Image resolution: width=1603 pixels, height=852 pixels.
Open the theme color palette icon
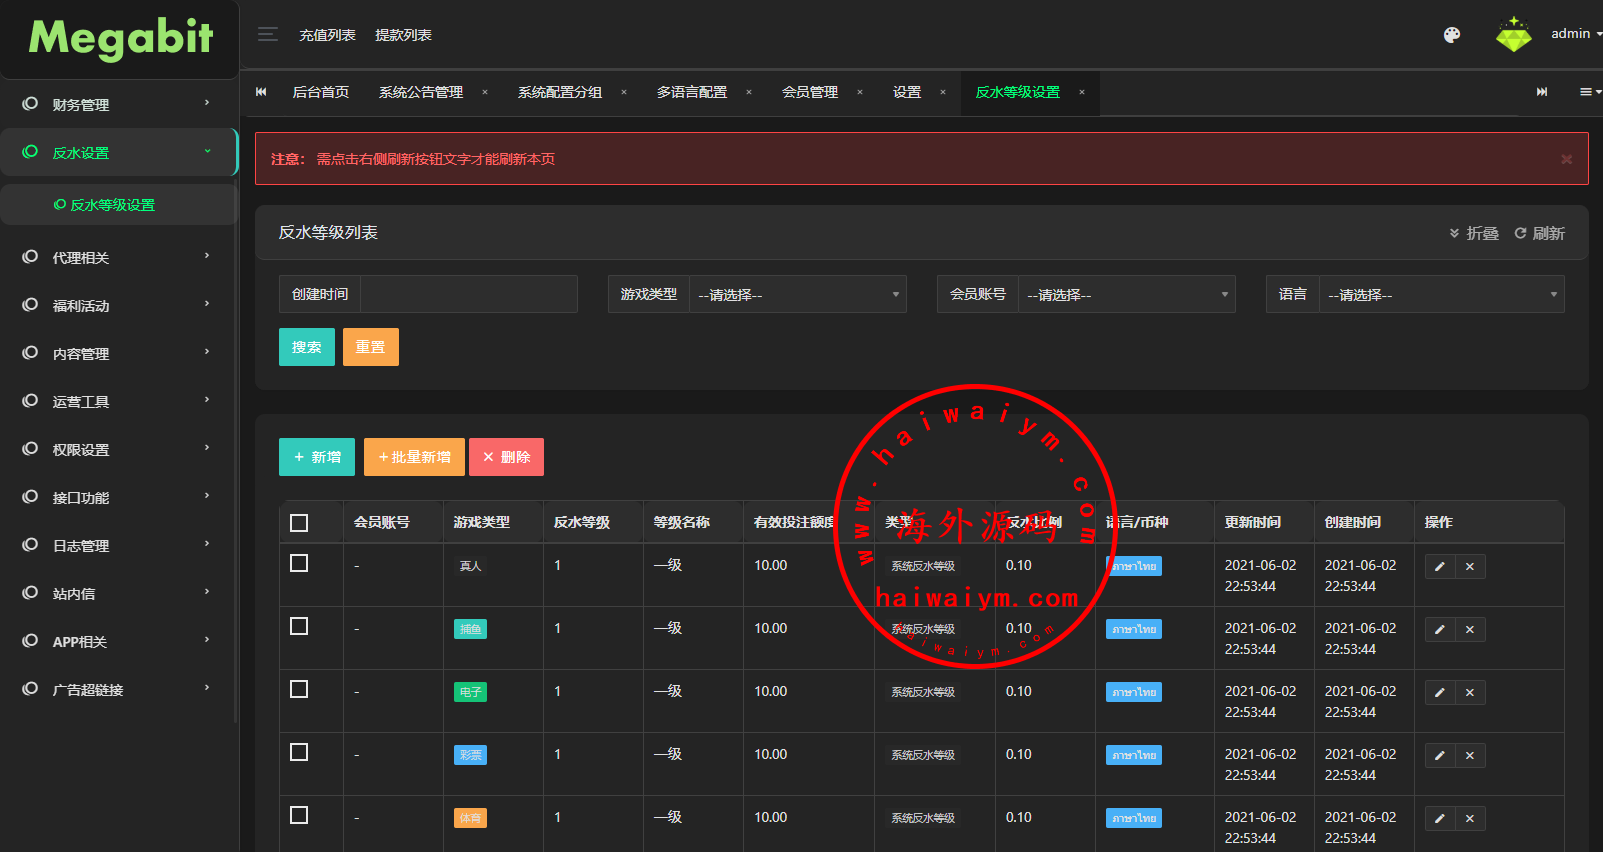1452,35
